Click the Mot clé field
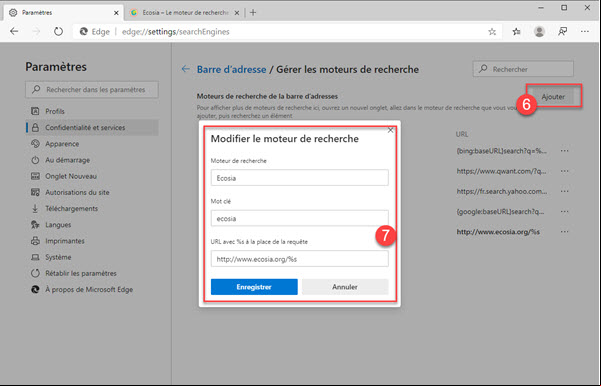601x386 pixels. (299, 218)
